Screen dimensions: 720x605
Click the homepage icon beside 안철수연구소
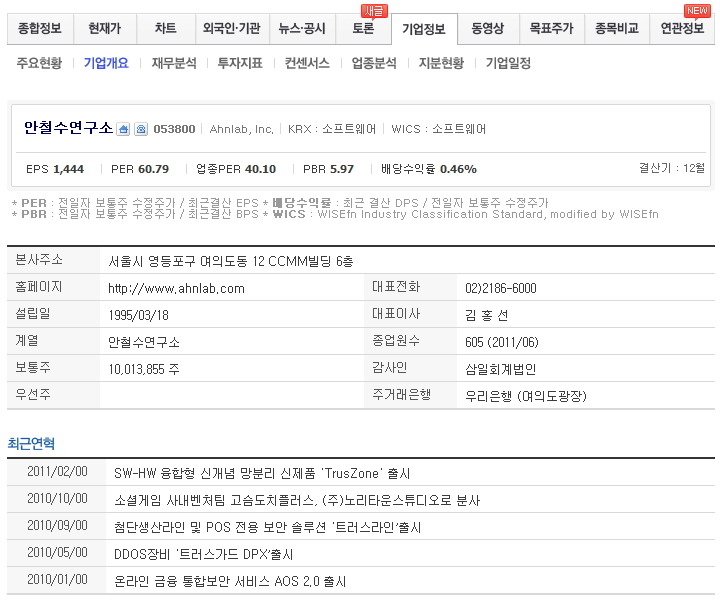pyautogui.click(x=124, y=129)
